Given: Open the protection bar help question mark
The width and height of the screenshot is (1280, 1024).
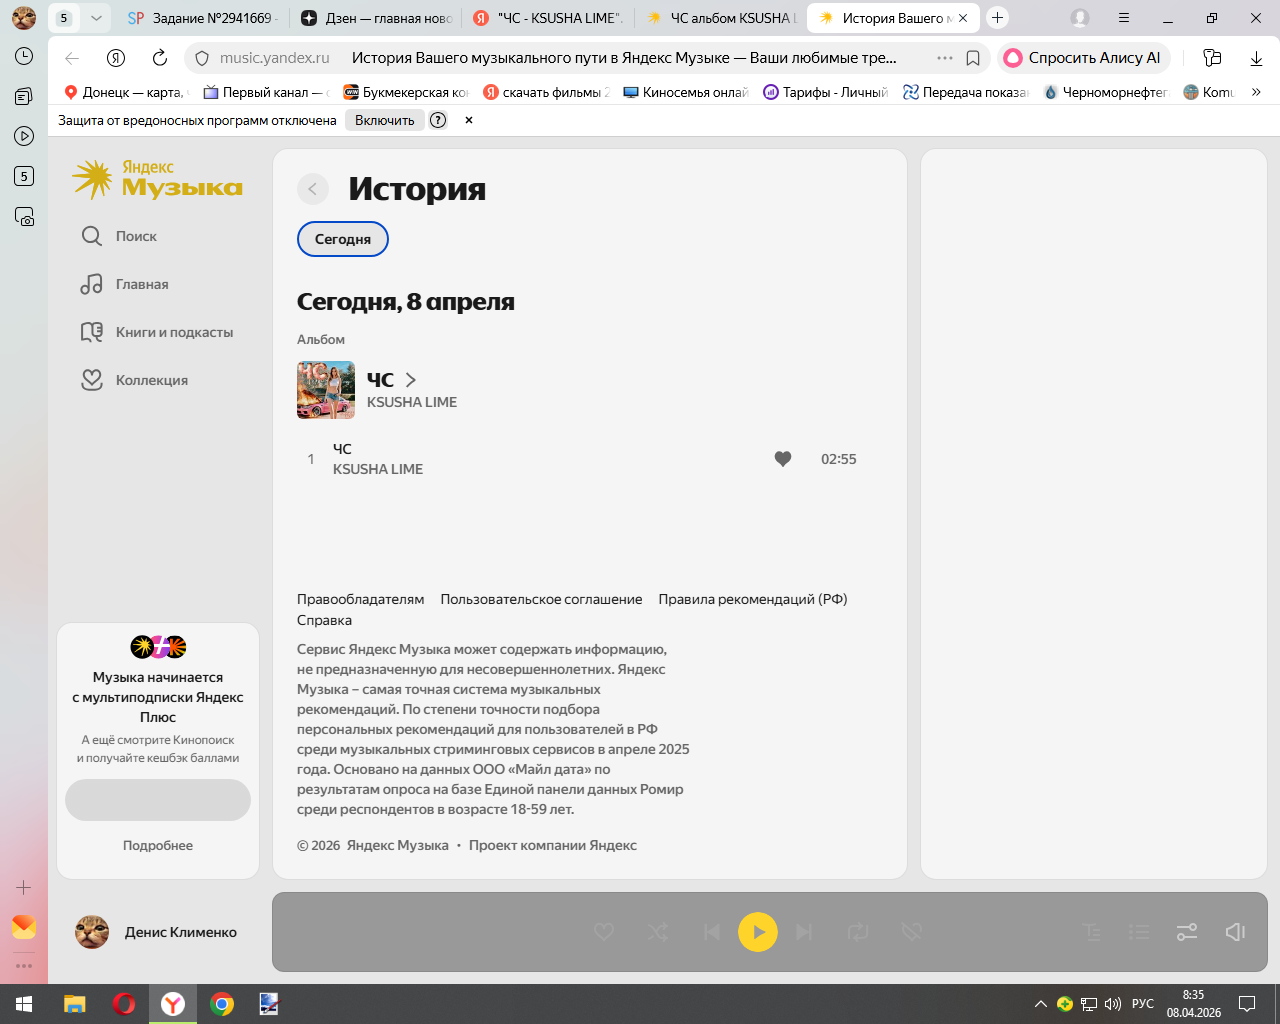Looking at the screenshot, I should pos(438,120).
